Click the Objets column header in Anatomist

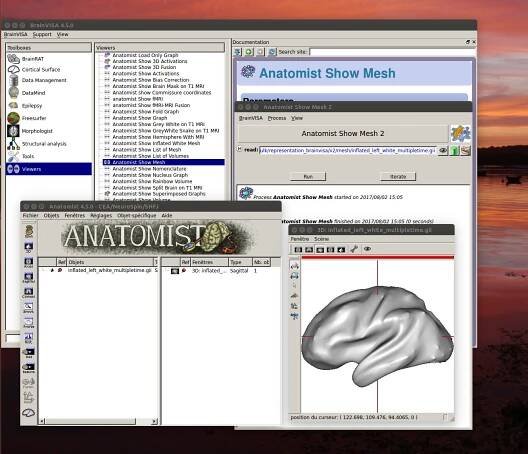(110, 262)
